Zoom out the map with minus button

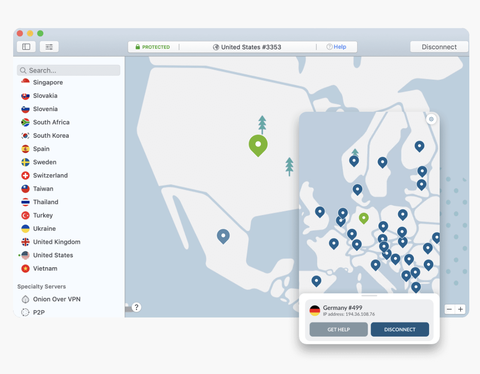[x=449, y=309]
